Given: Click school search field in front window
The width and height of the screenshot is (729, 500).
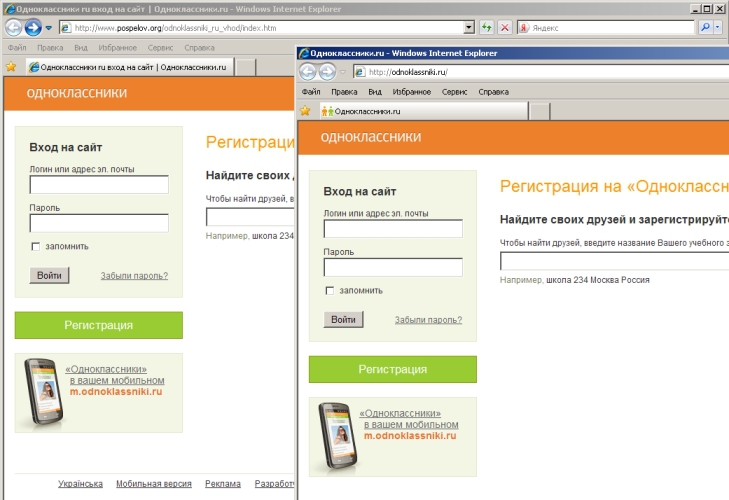Looking at the screenshot, I should pos(615,261).
